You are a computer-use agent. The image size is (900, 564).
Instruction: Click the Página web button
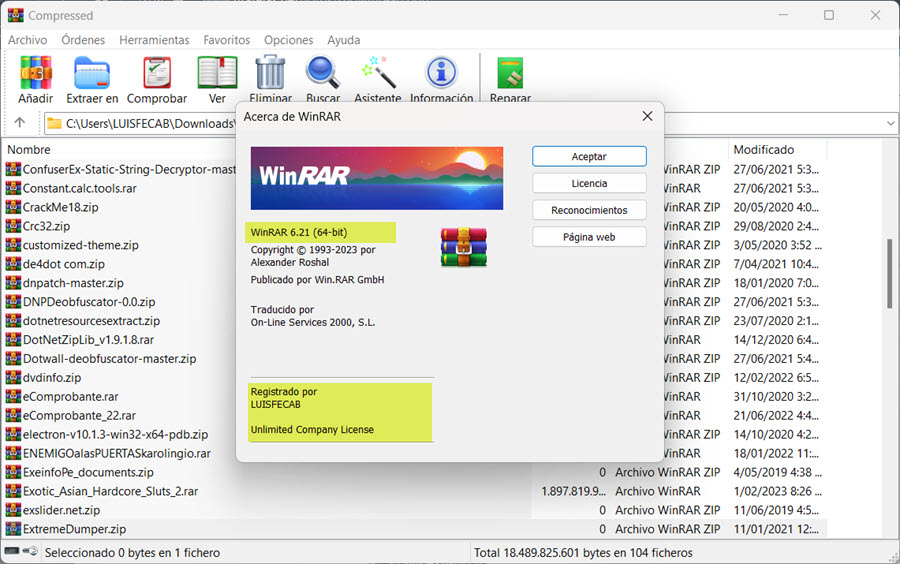[589, 237]
